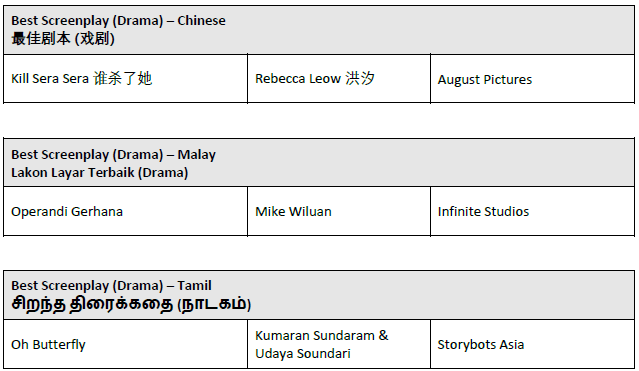Viewport: 639px width, 371px height.
Task: Select the Tamil script heading line
Action: point(131,304)
